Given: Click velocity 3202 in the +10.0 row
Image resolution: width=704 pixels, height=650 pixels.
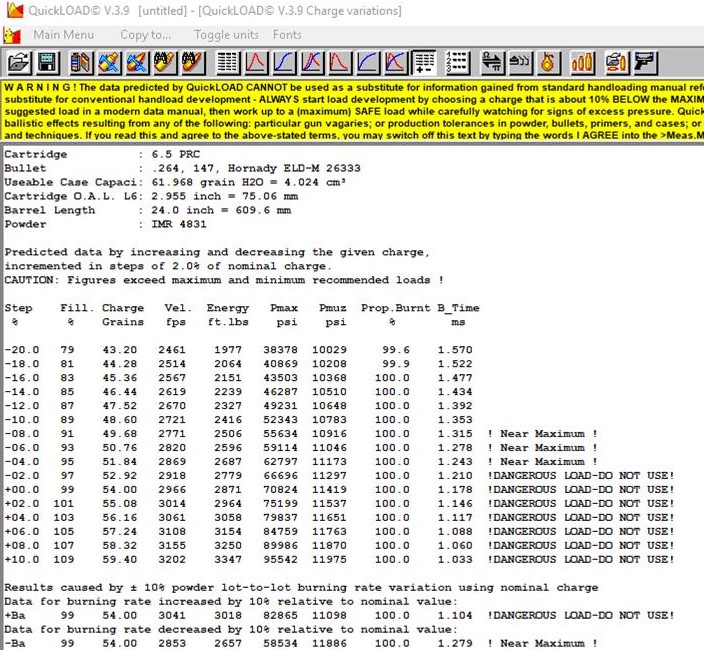Looking at the screenshot, I should (x=172, y=559).
